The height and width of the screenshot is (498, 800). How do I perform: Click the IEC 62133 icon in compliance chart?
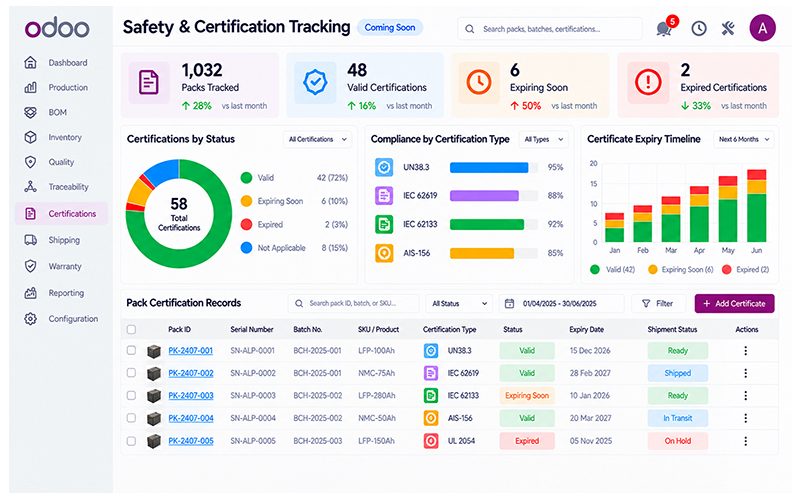[x=384, y=224]
